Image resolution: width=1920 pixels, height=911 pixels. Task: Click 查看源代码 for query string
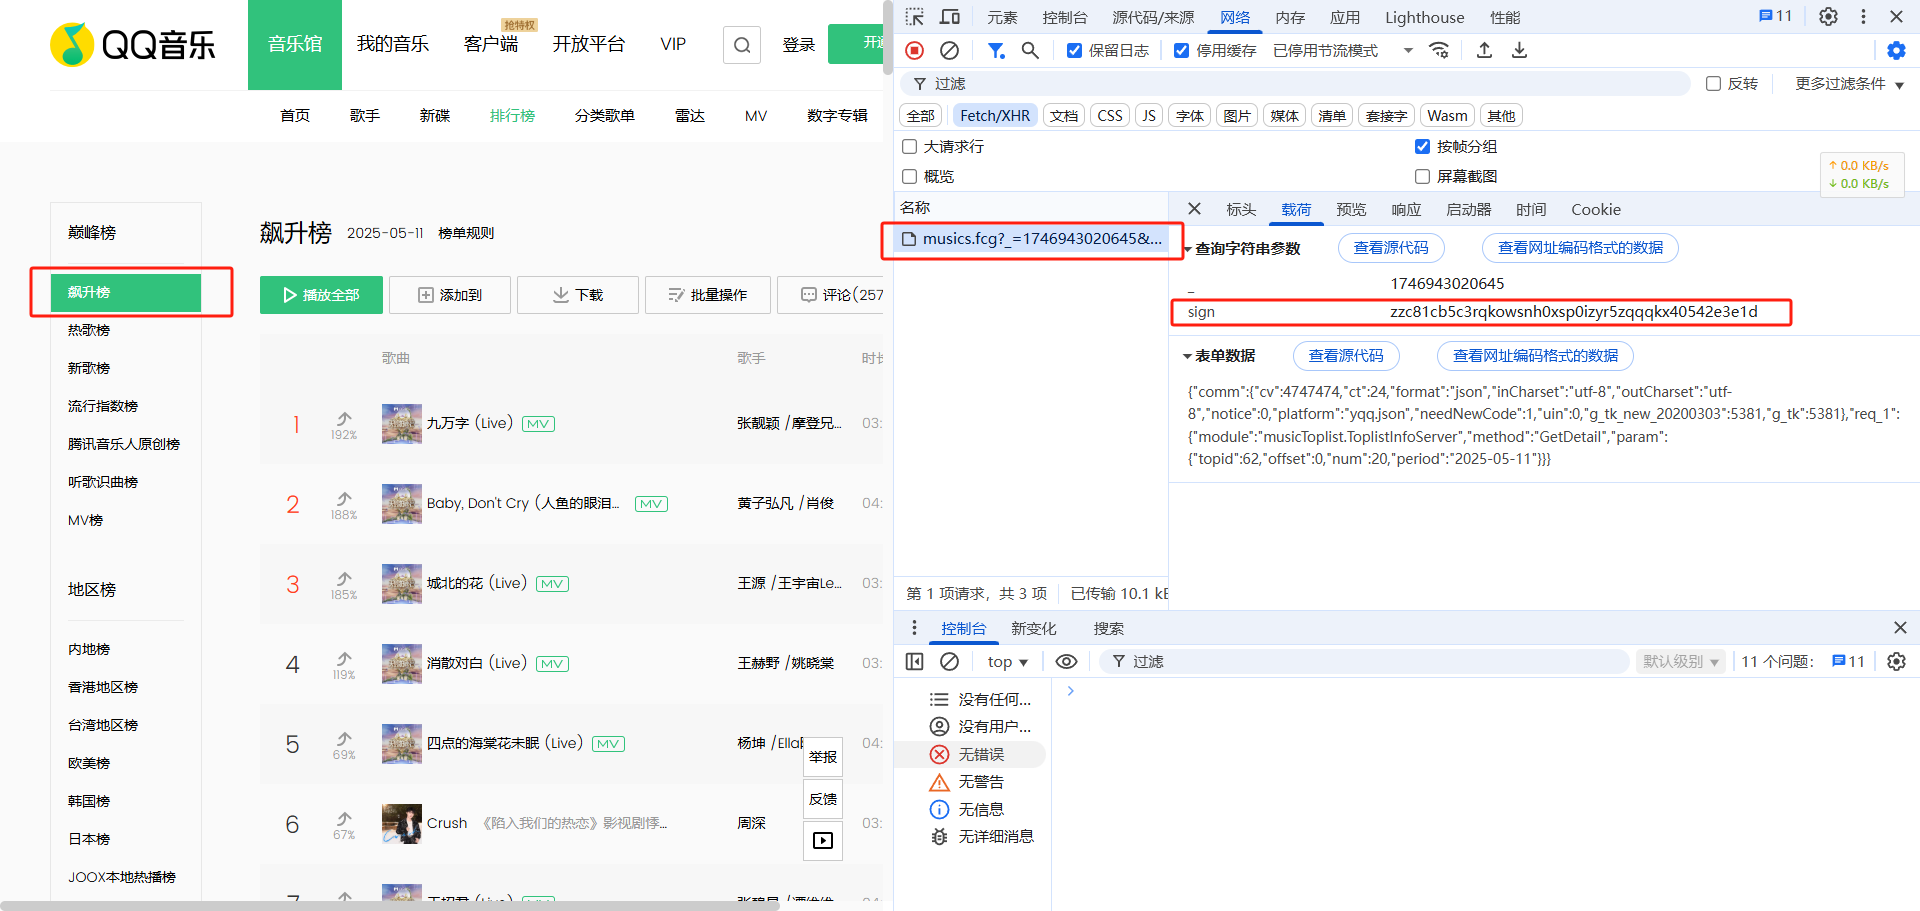coord(1390,248)
